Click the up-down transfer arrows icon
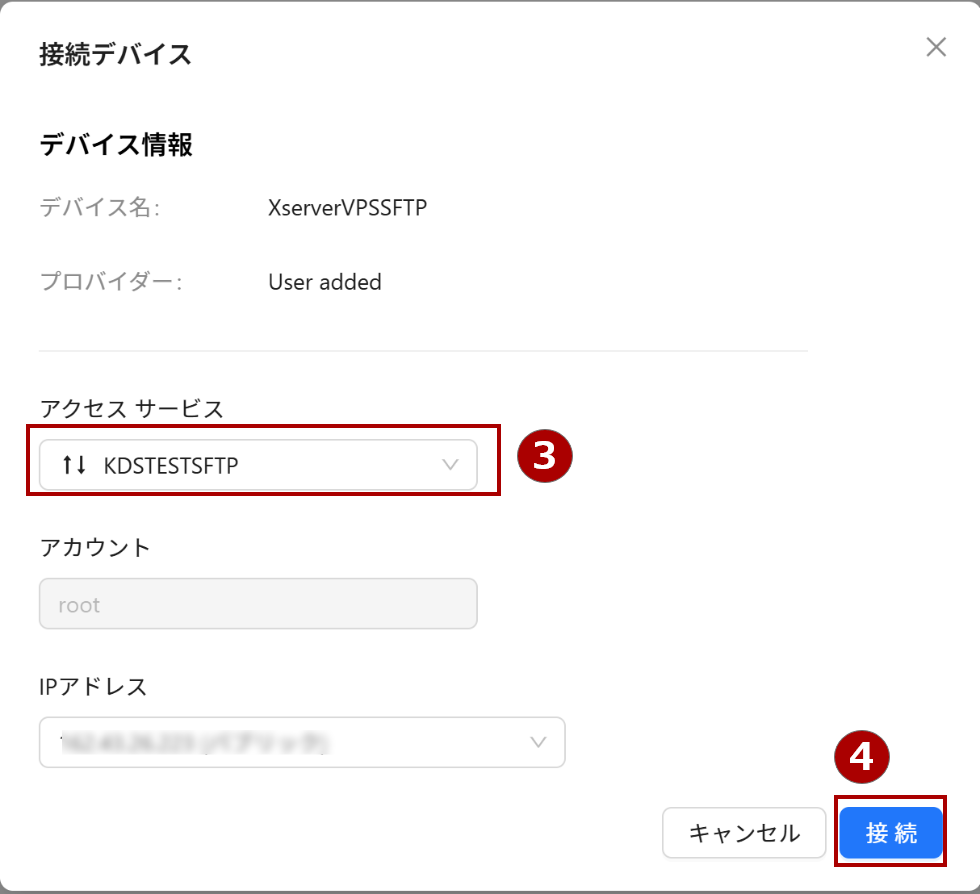The width and height of the screenshot is (980, 894). 74,465
